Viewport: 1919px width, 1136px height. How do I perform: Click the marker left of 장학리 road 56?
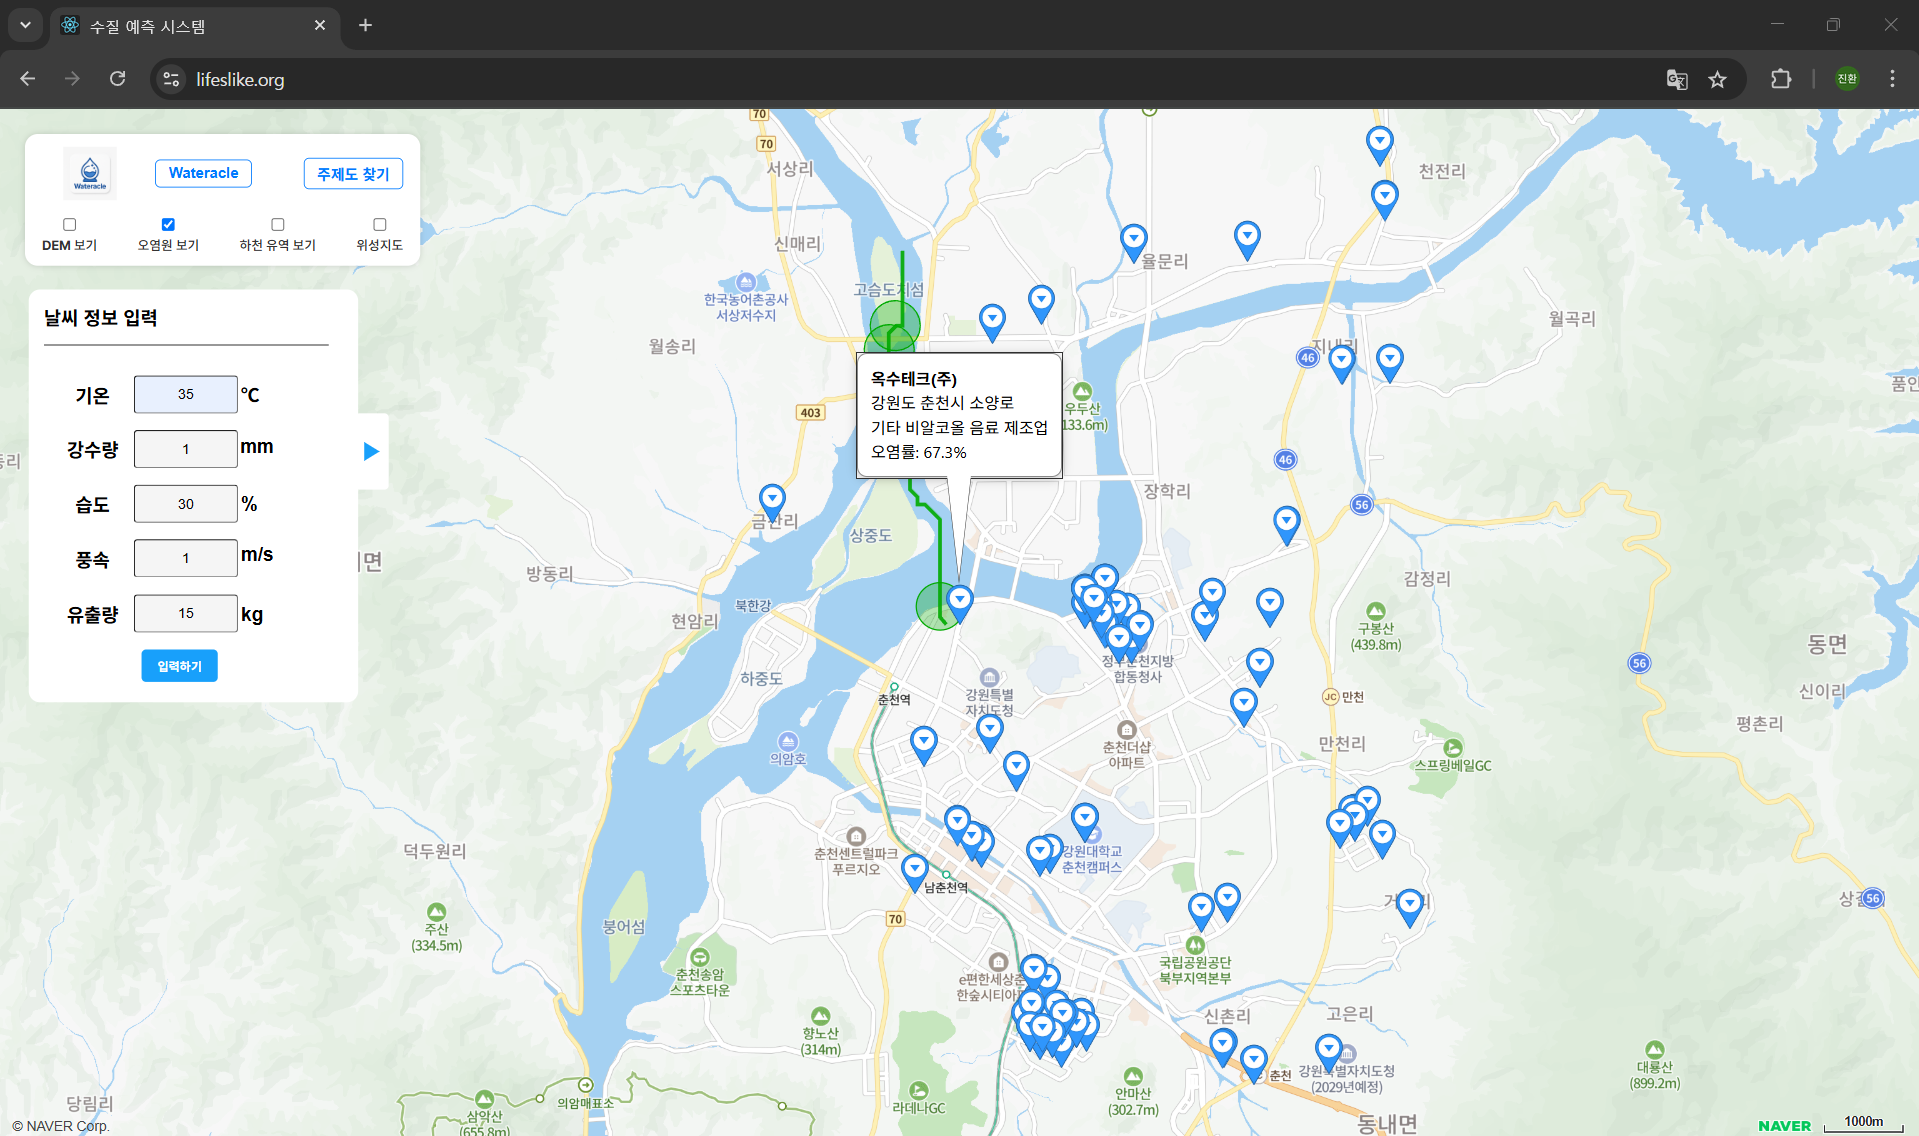(1287, 525)
